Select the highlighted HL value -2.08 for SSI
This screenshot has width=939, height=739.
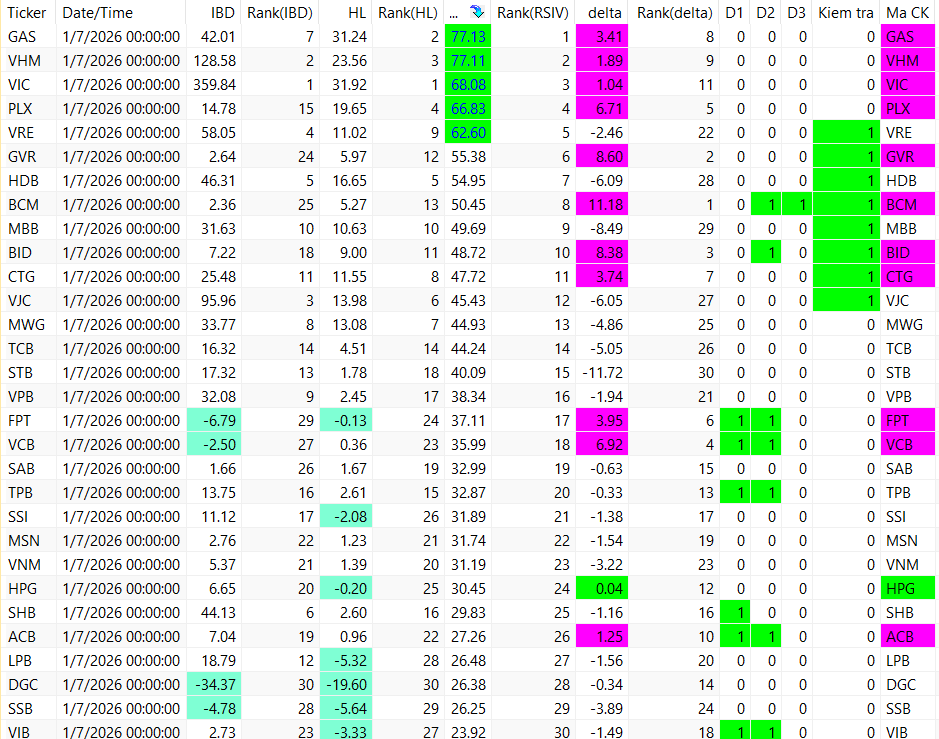click(x=346, y=516)
